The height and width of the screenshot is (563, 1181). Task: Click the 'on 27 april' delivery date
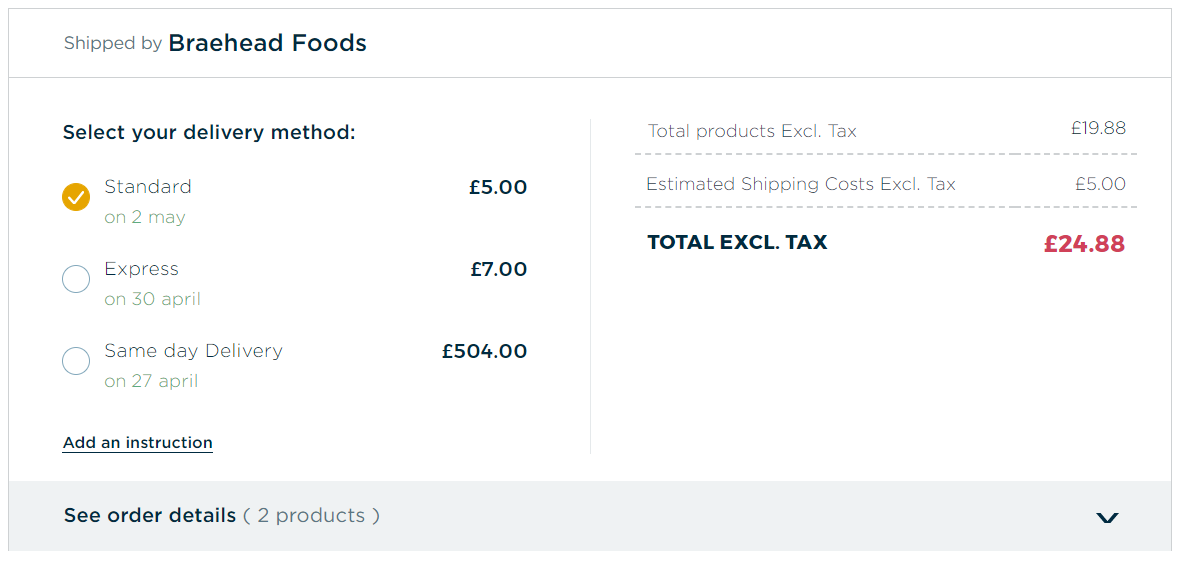coord(151,381)
